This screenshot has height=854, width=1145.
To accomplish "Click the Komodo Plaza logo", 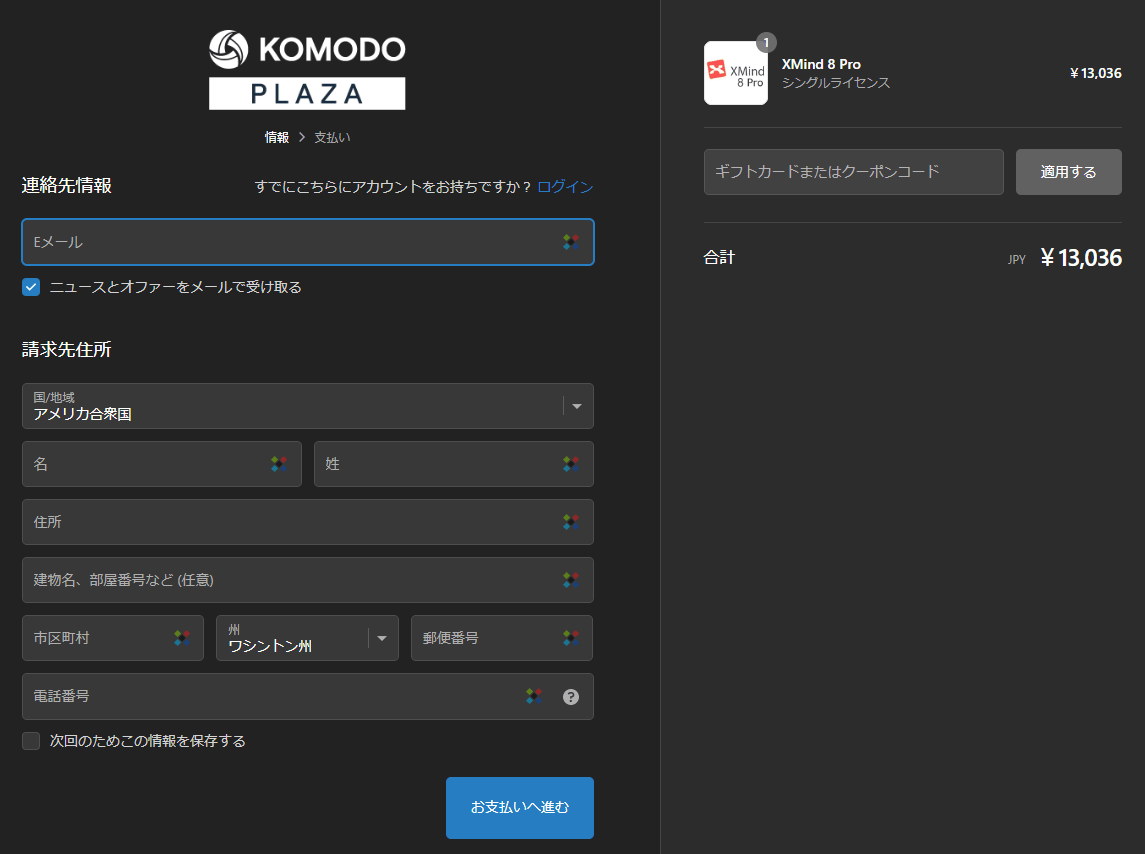I will [307, 70].
